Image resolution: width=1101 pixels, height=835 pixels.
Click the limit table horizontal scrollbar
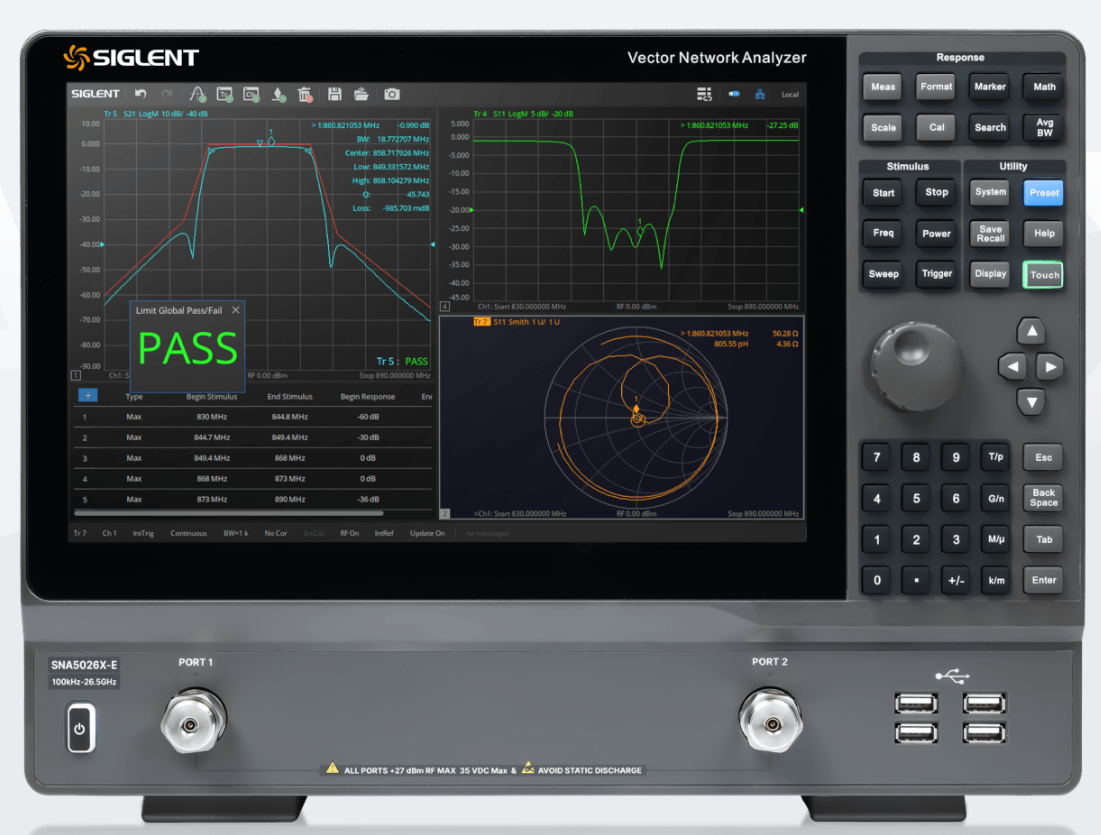[228, 513]
